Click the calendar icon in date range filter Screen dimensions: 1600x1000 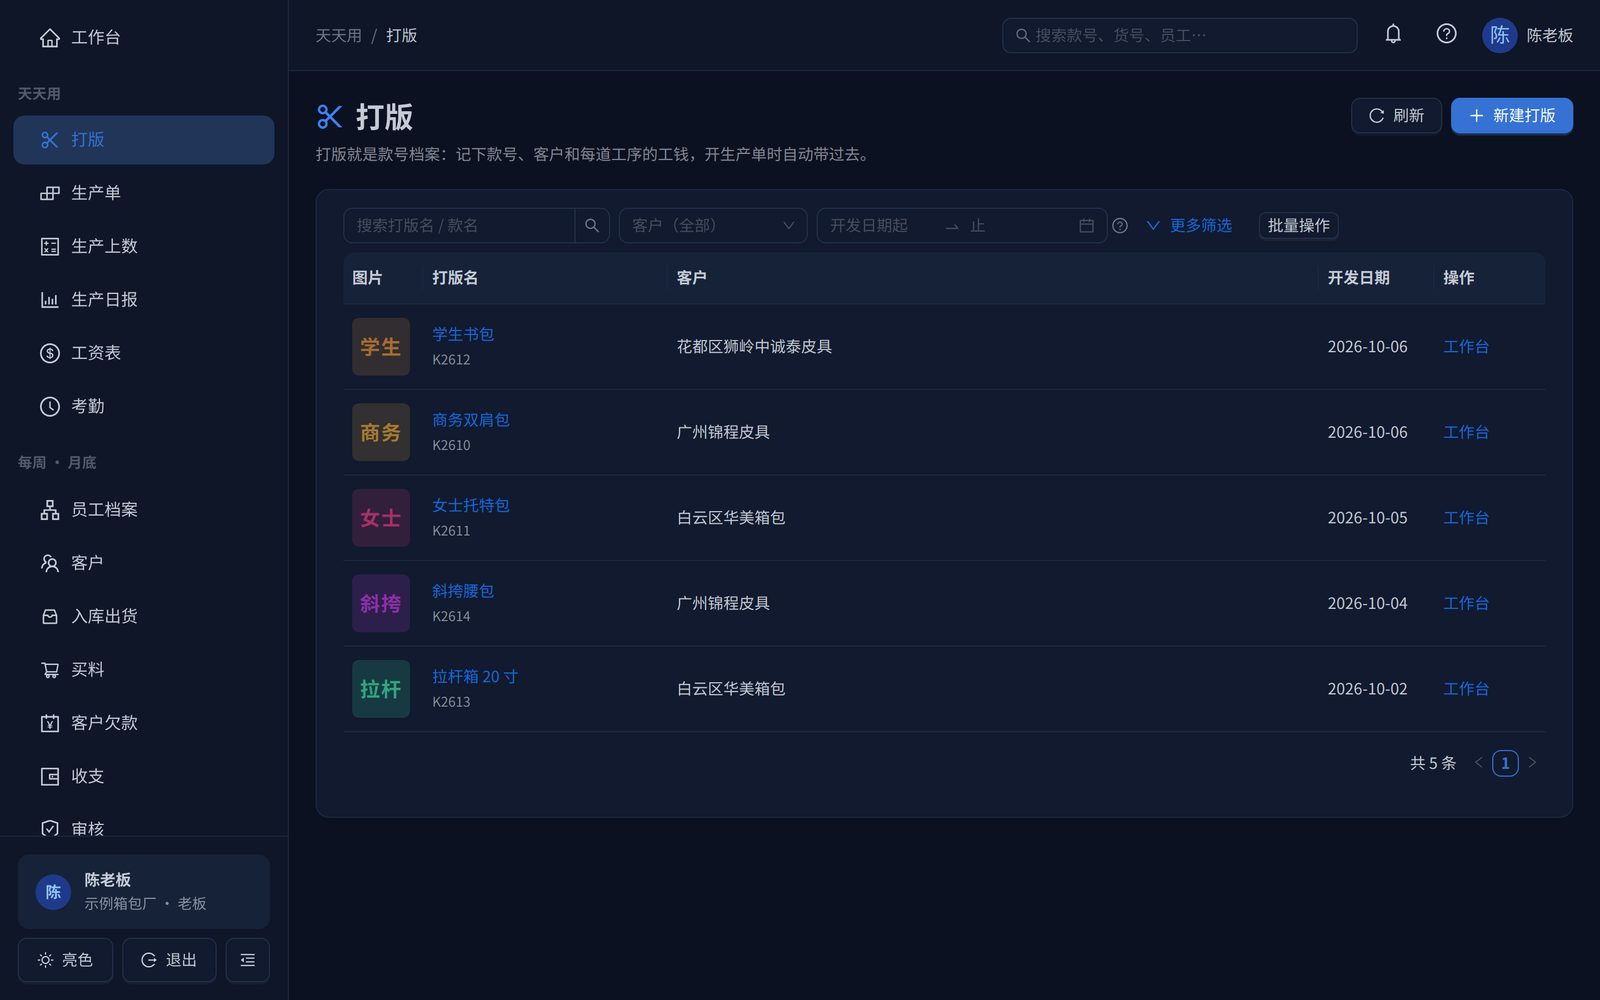click(x=1086, y=226)
